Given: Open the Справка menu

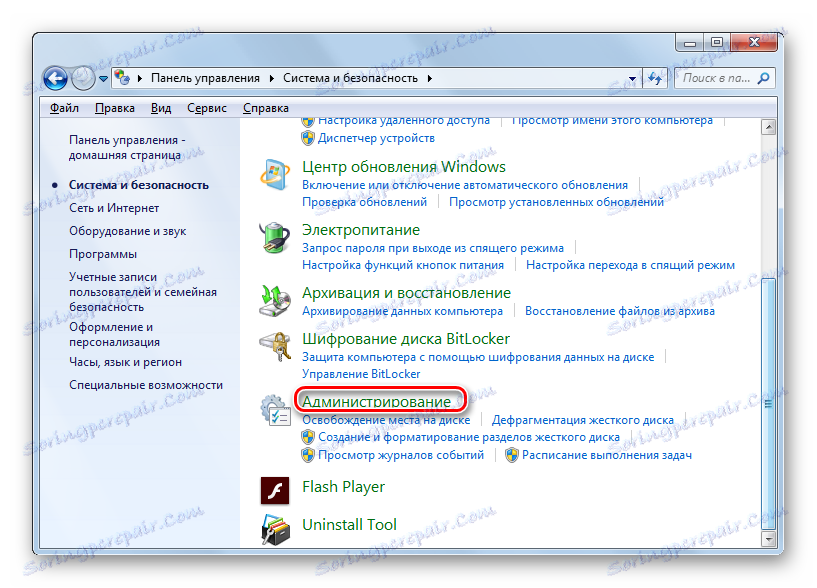Looking at the screenshot, I should click(x=266, y=108).
